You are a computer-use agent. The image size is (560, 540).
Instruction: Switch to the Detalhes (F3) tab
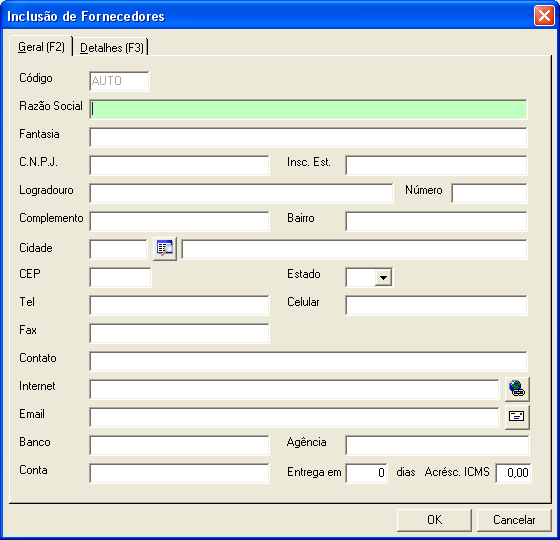[112, 48]
